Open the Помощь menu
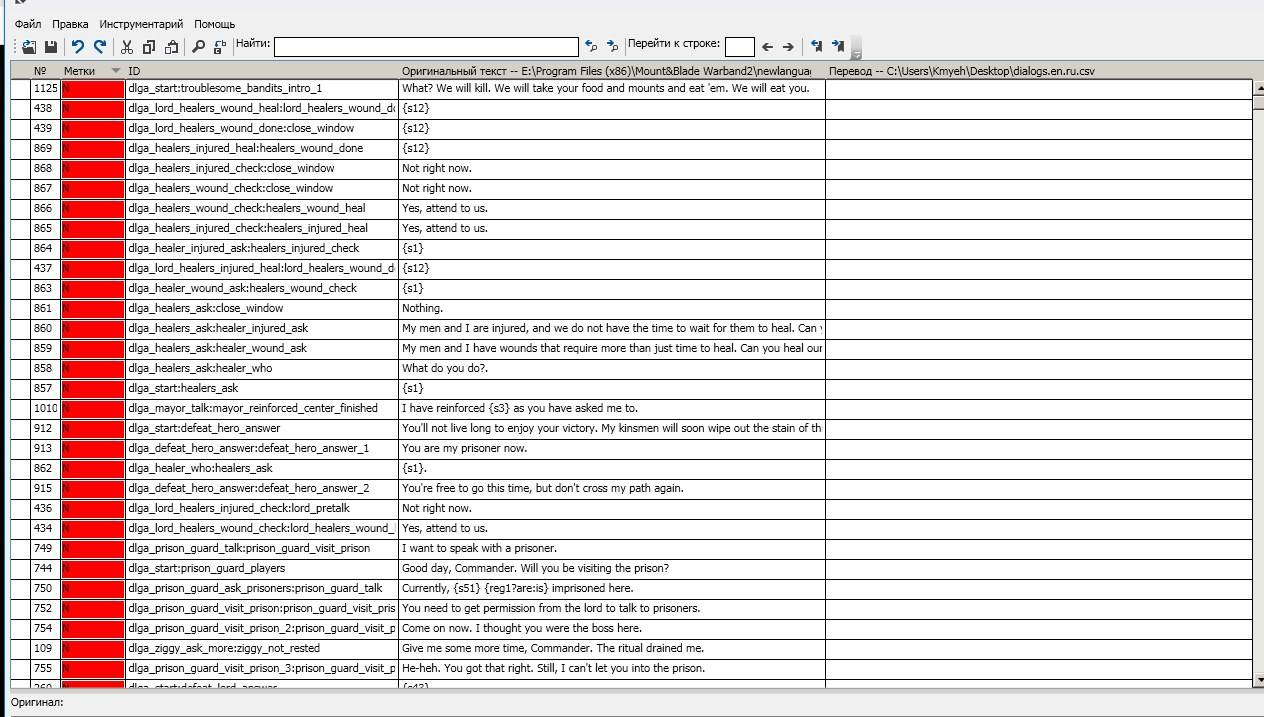This screenshot has height=717, width=1264. [x=215, y=24]
